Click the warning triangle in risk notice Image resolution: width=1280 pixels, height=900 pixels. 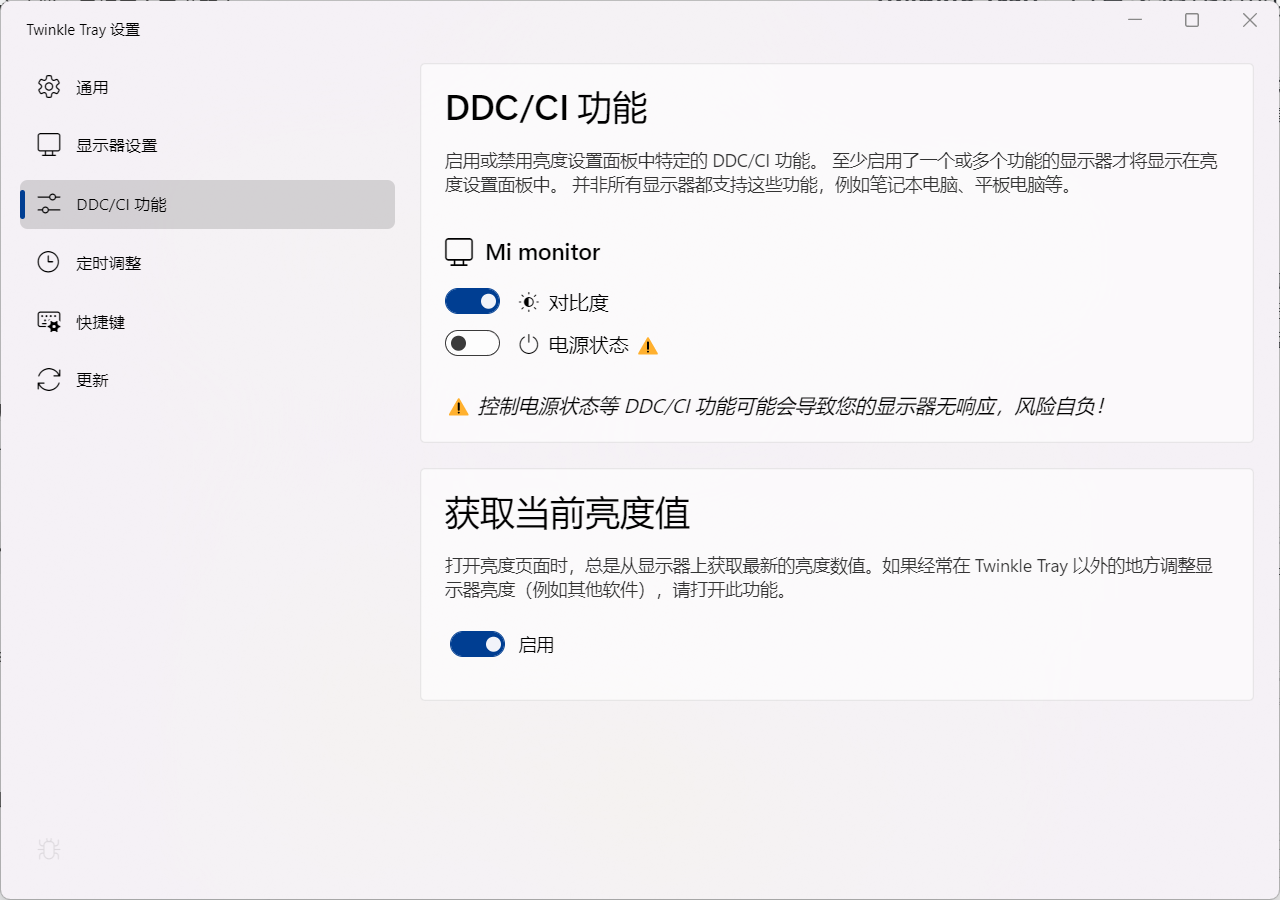click(459, 405)
